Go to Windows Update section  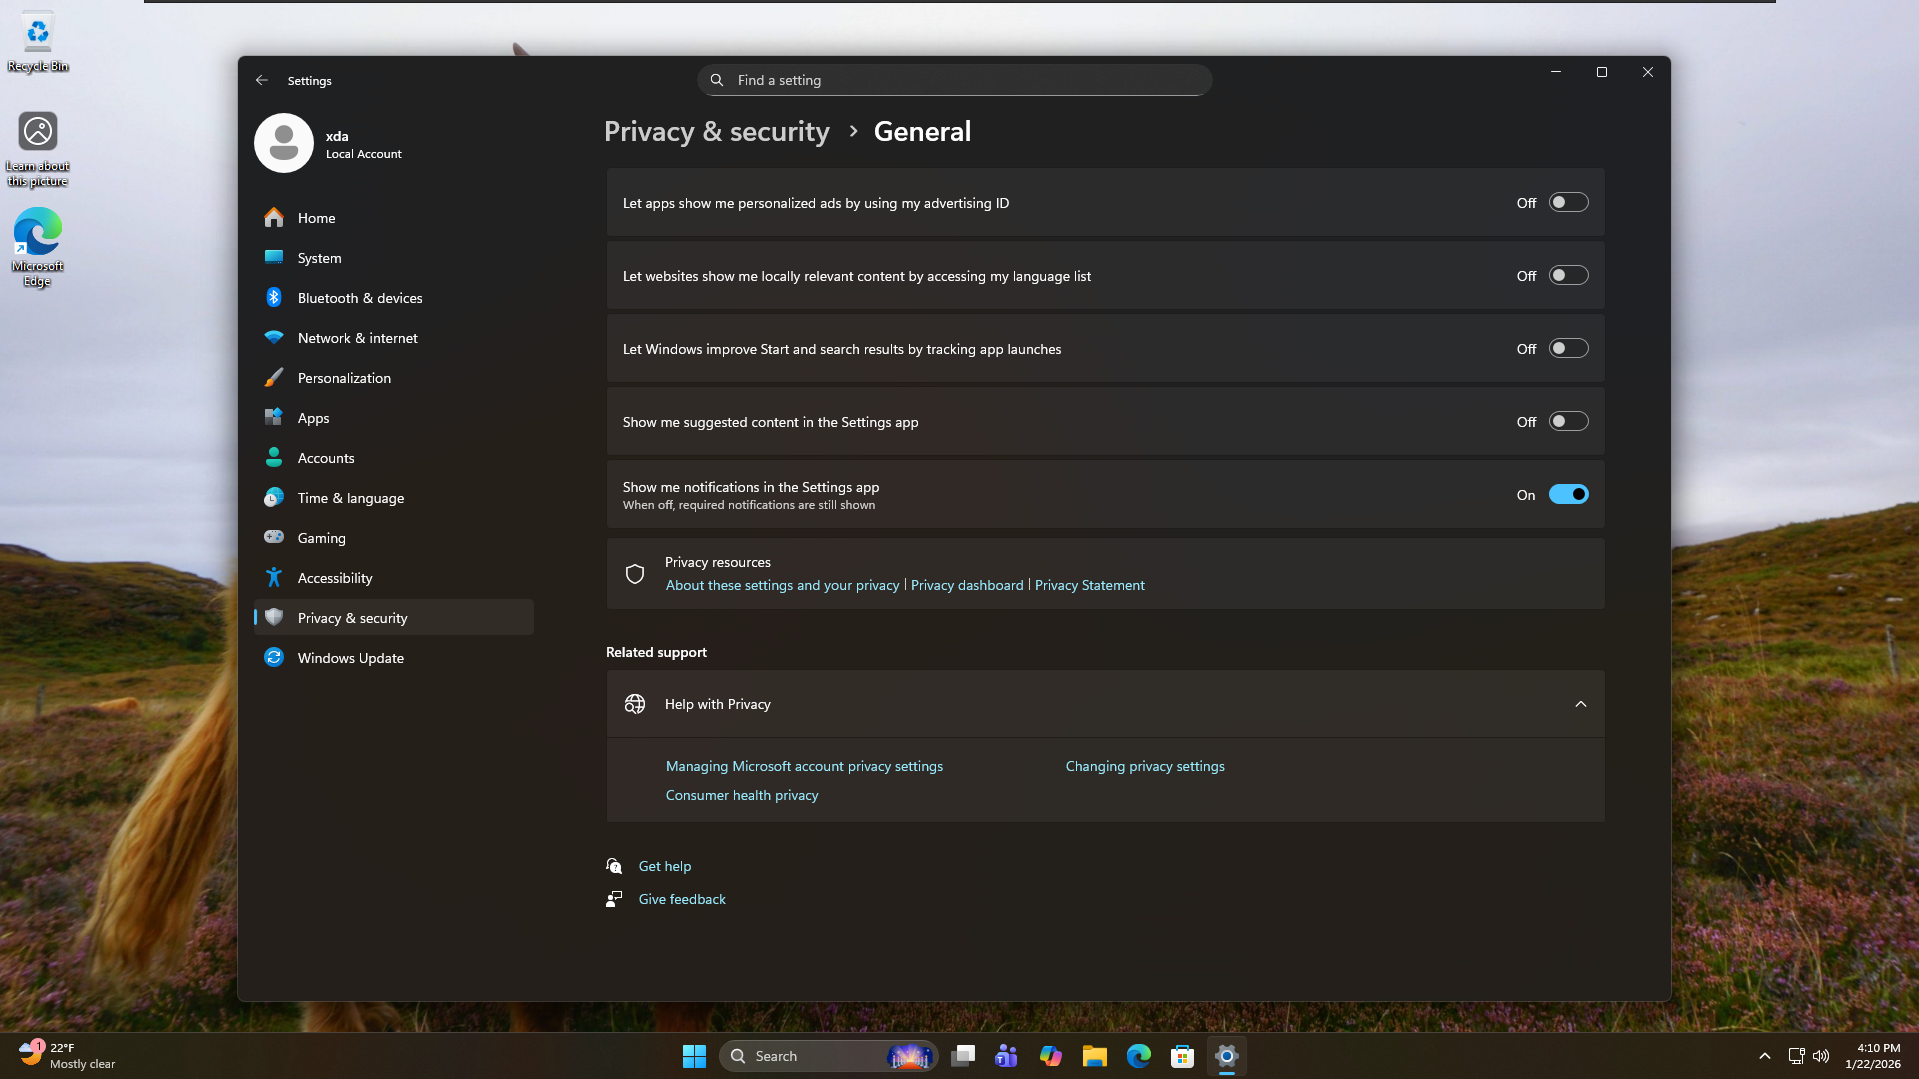coord(394,658)
